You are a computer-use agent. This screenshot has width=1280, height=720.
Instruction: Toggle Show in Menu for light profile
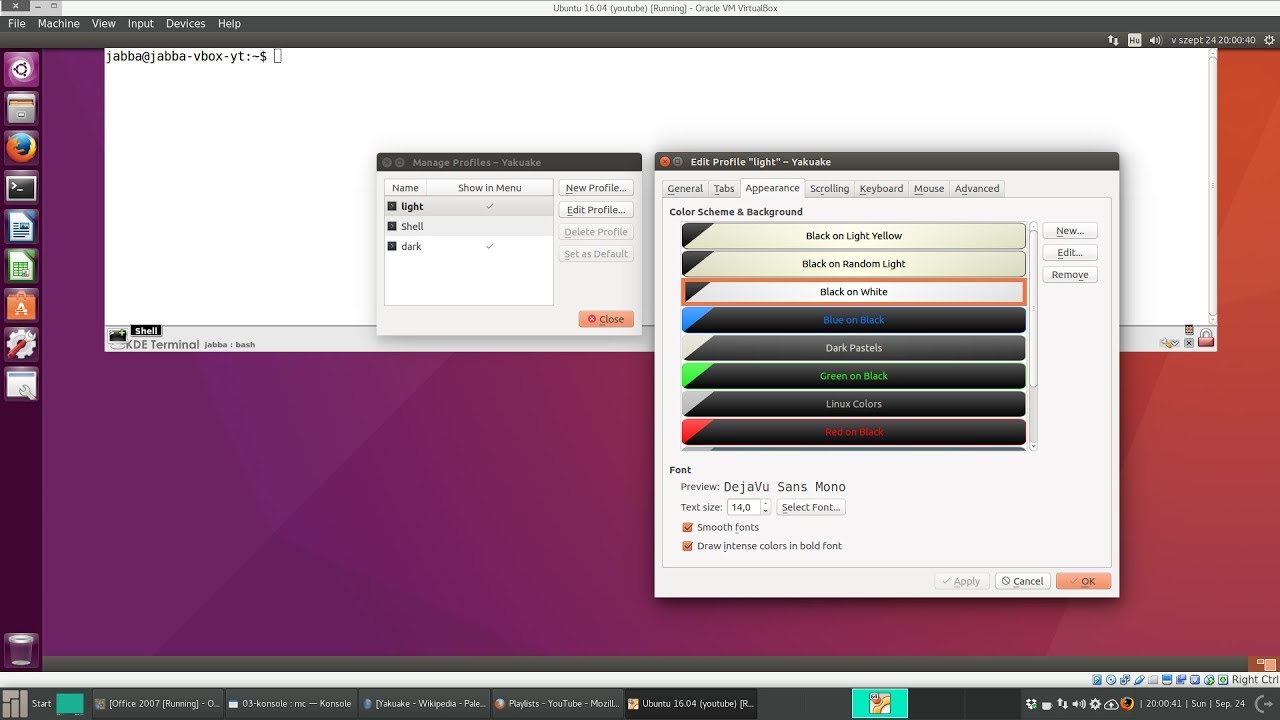point(490,206)
